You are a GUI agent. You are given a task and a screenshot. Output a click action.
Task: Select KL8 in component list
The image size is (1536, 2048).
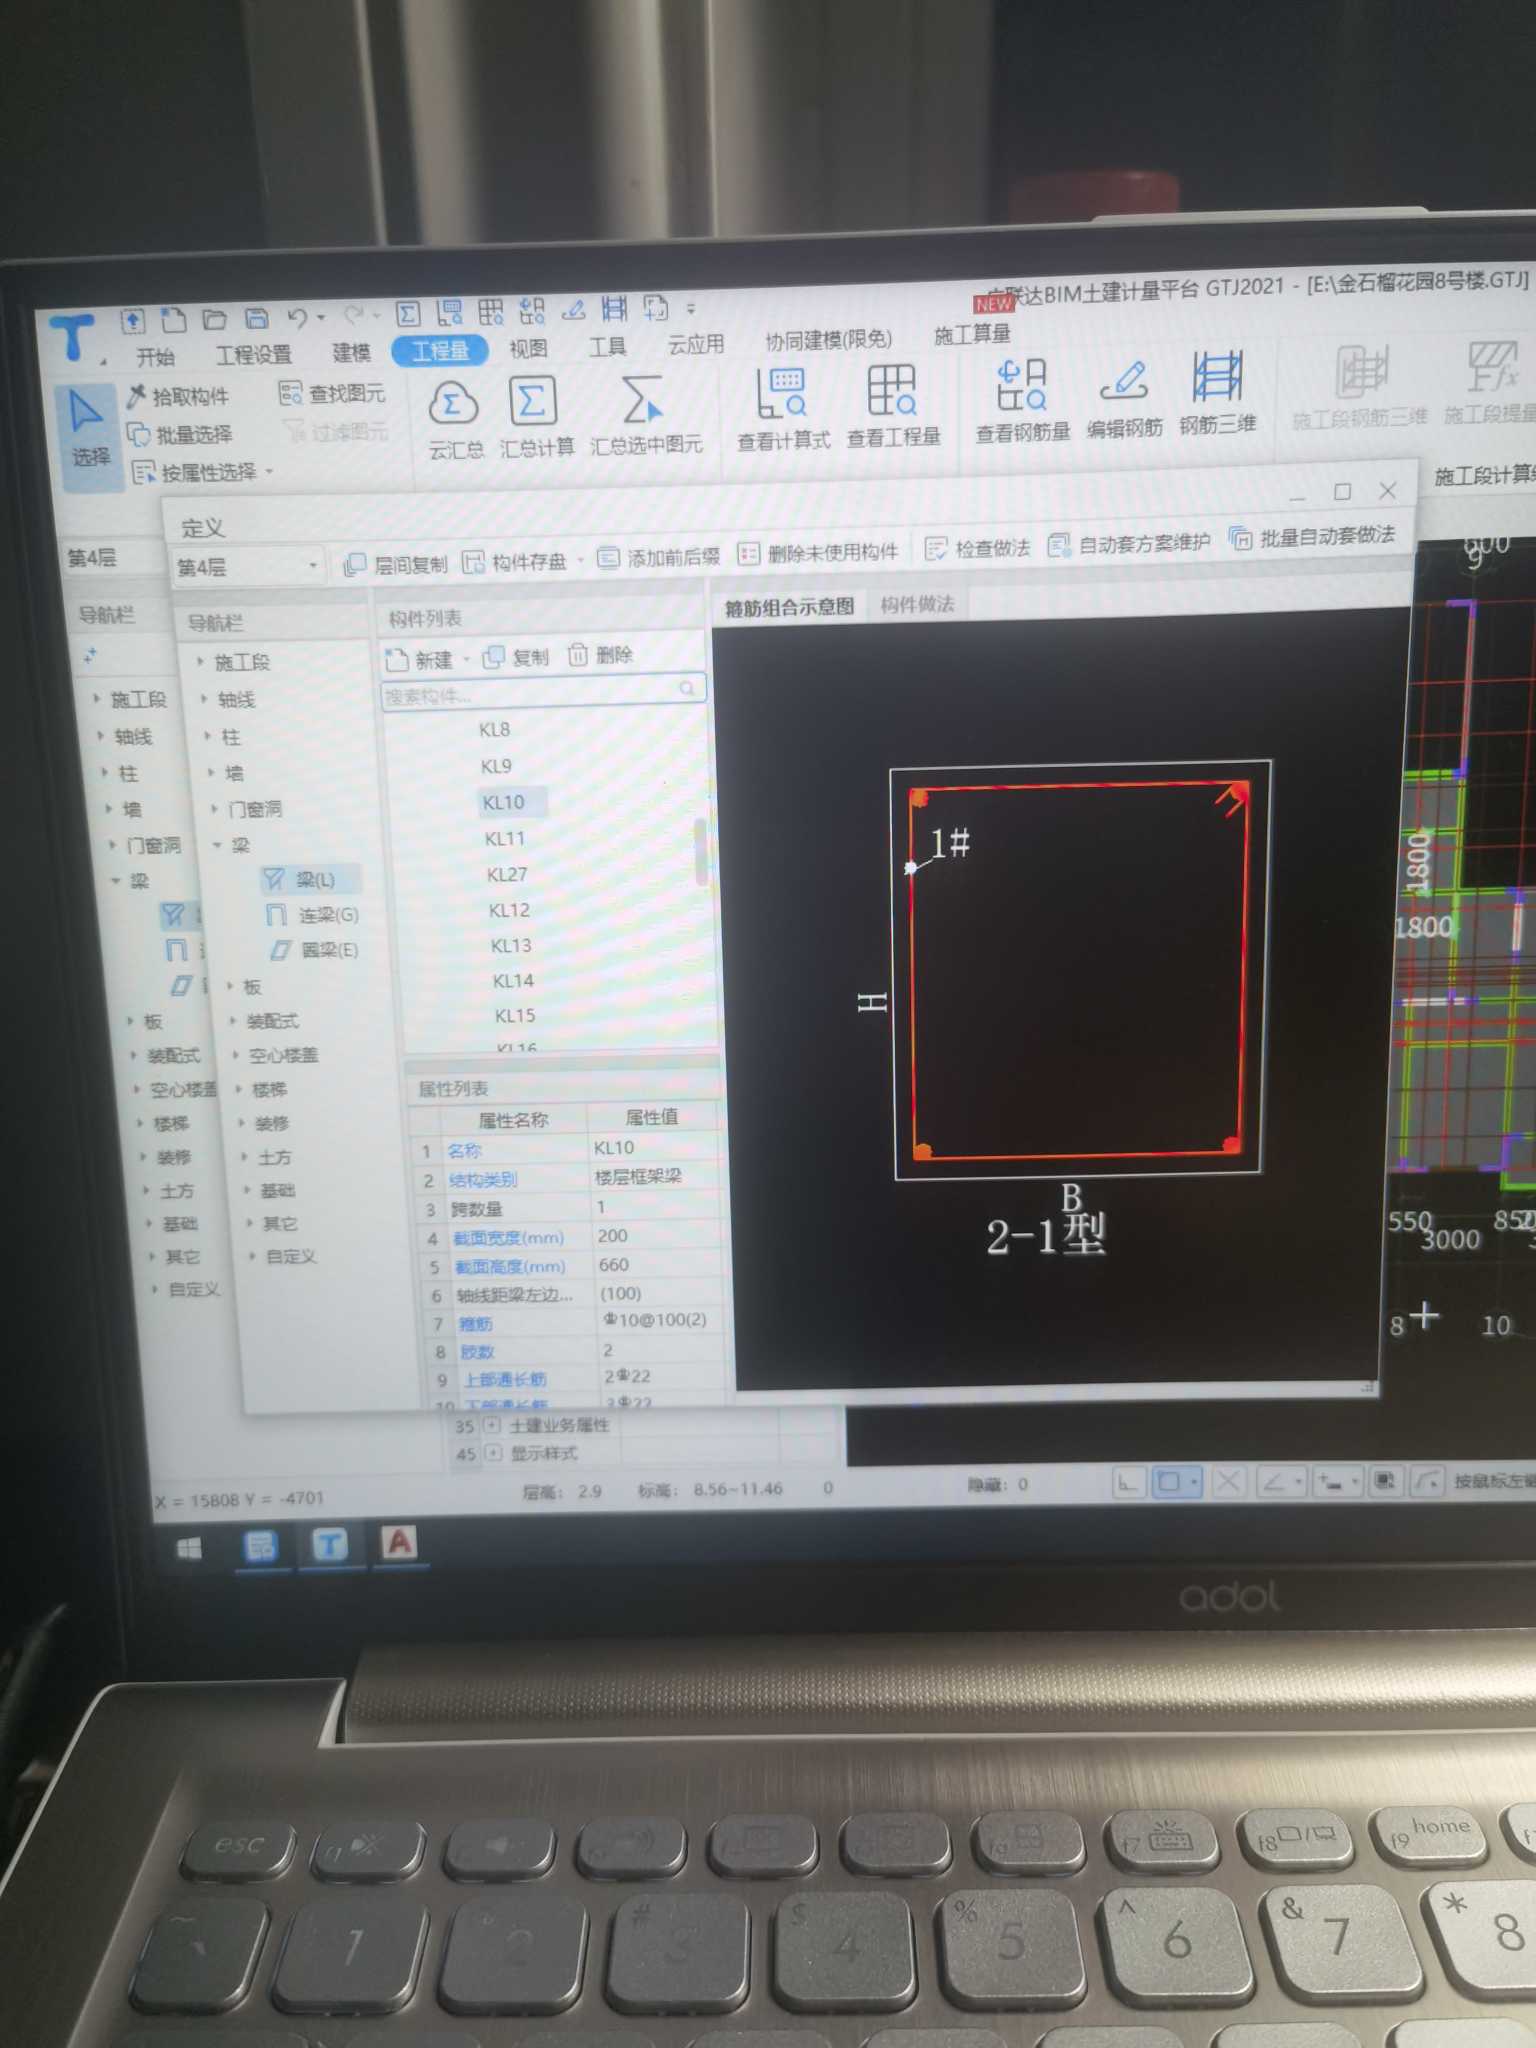pyautogui.click(x=494, y=730)
